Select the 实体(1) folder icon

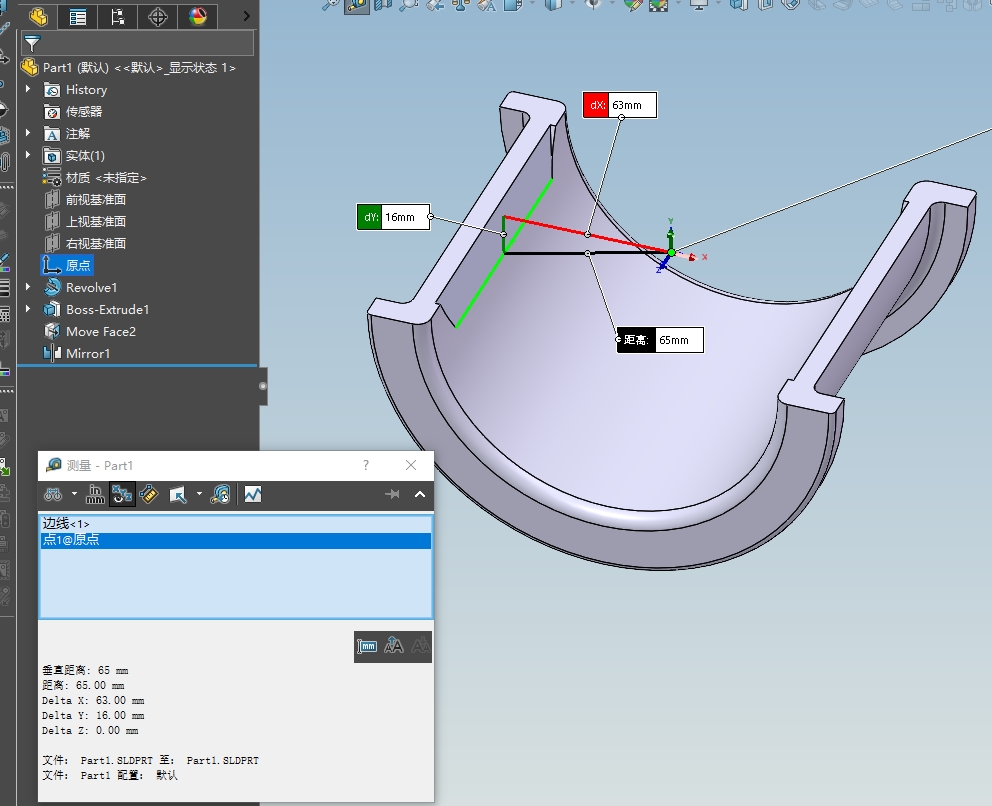(x=52, y=156)
